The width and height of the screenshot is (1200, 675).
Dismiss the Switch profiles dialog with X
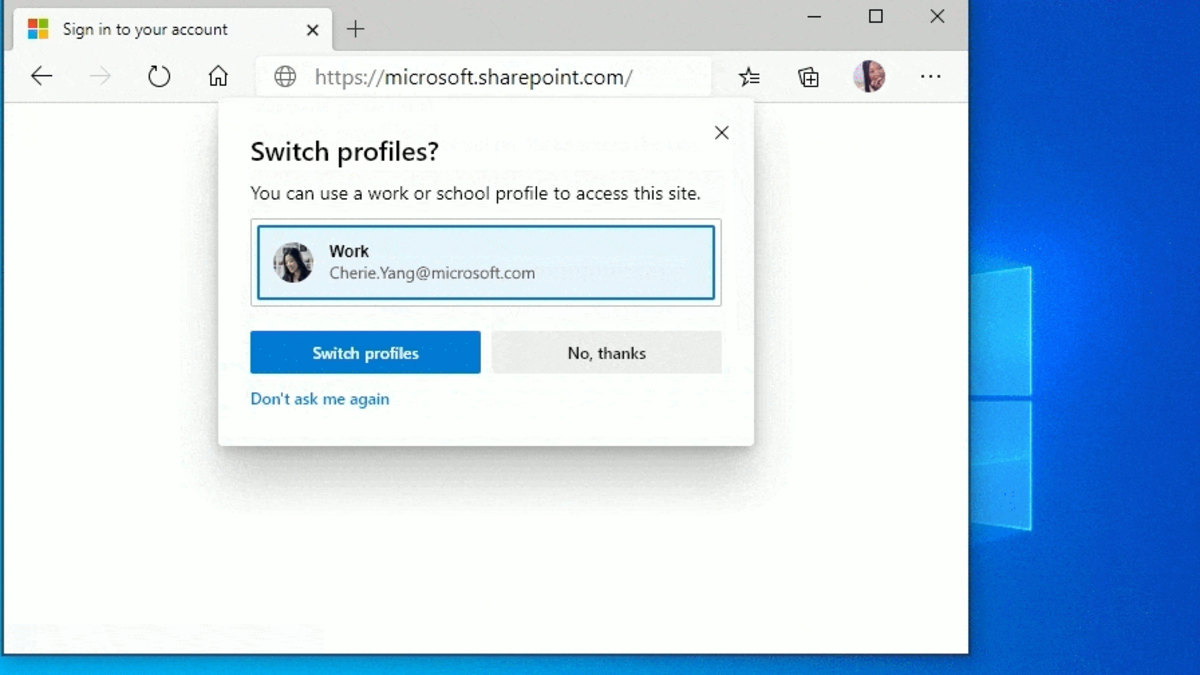coord(722,133)
